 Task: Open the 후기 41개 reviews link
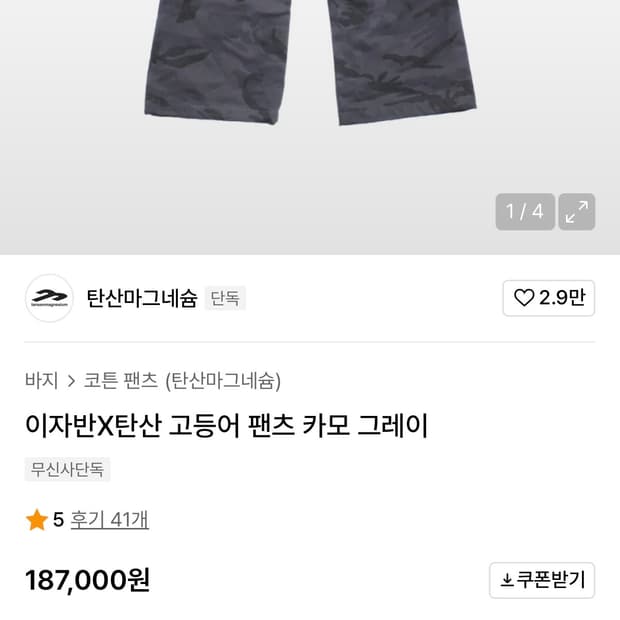tap(109, 520)
